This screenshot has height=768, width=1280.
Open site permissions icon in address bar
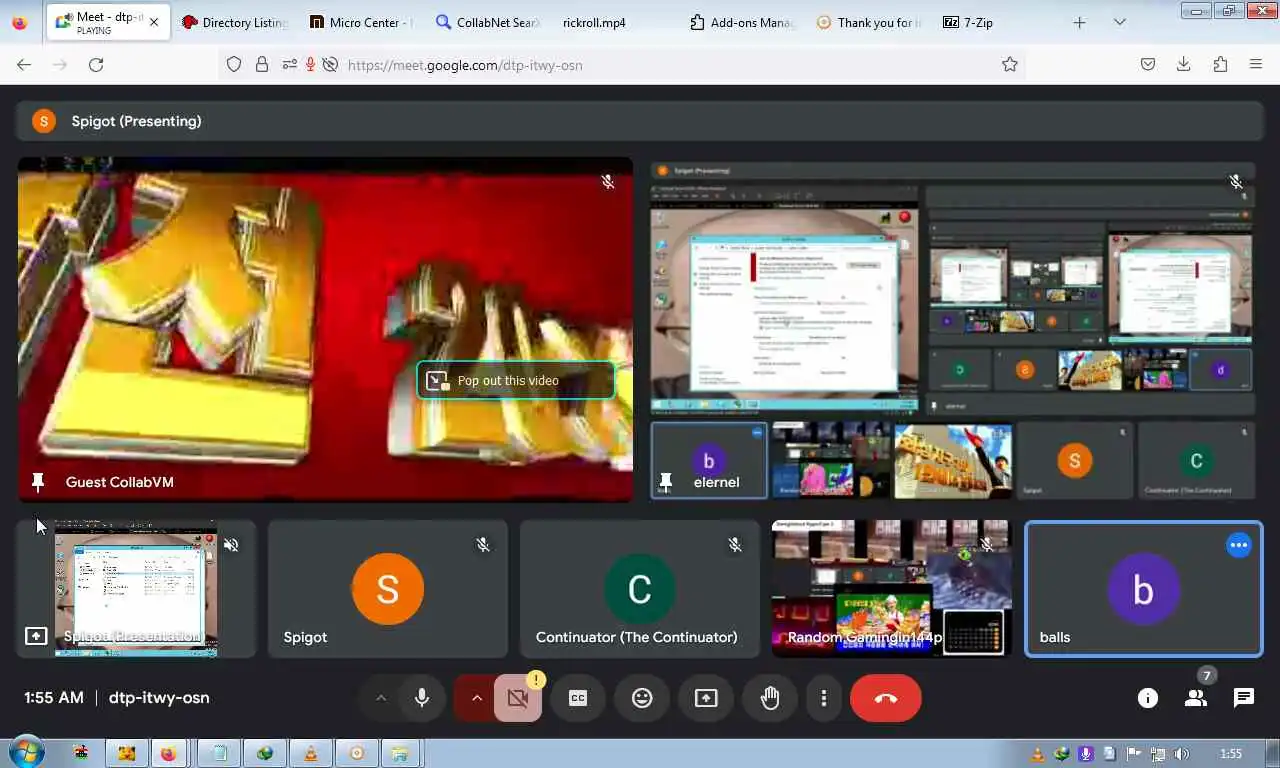(x=290, y=64)
